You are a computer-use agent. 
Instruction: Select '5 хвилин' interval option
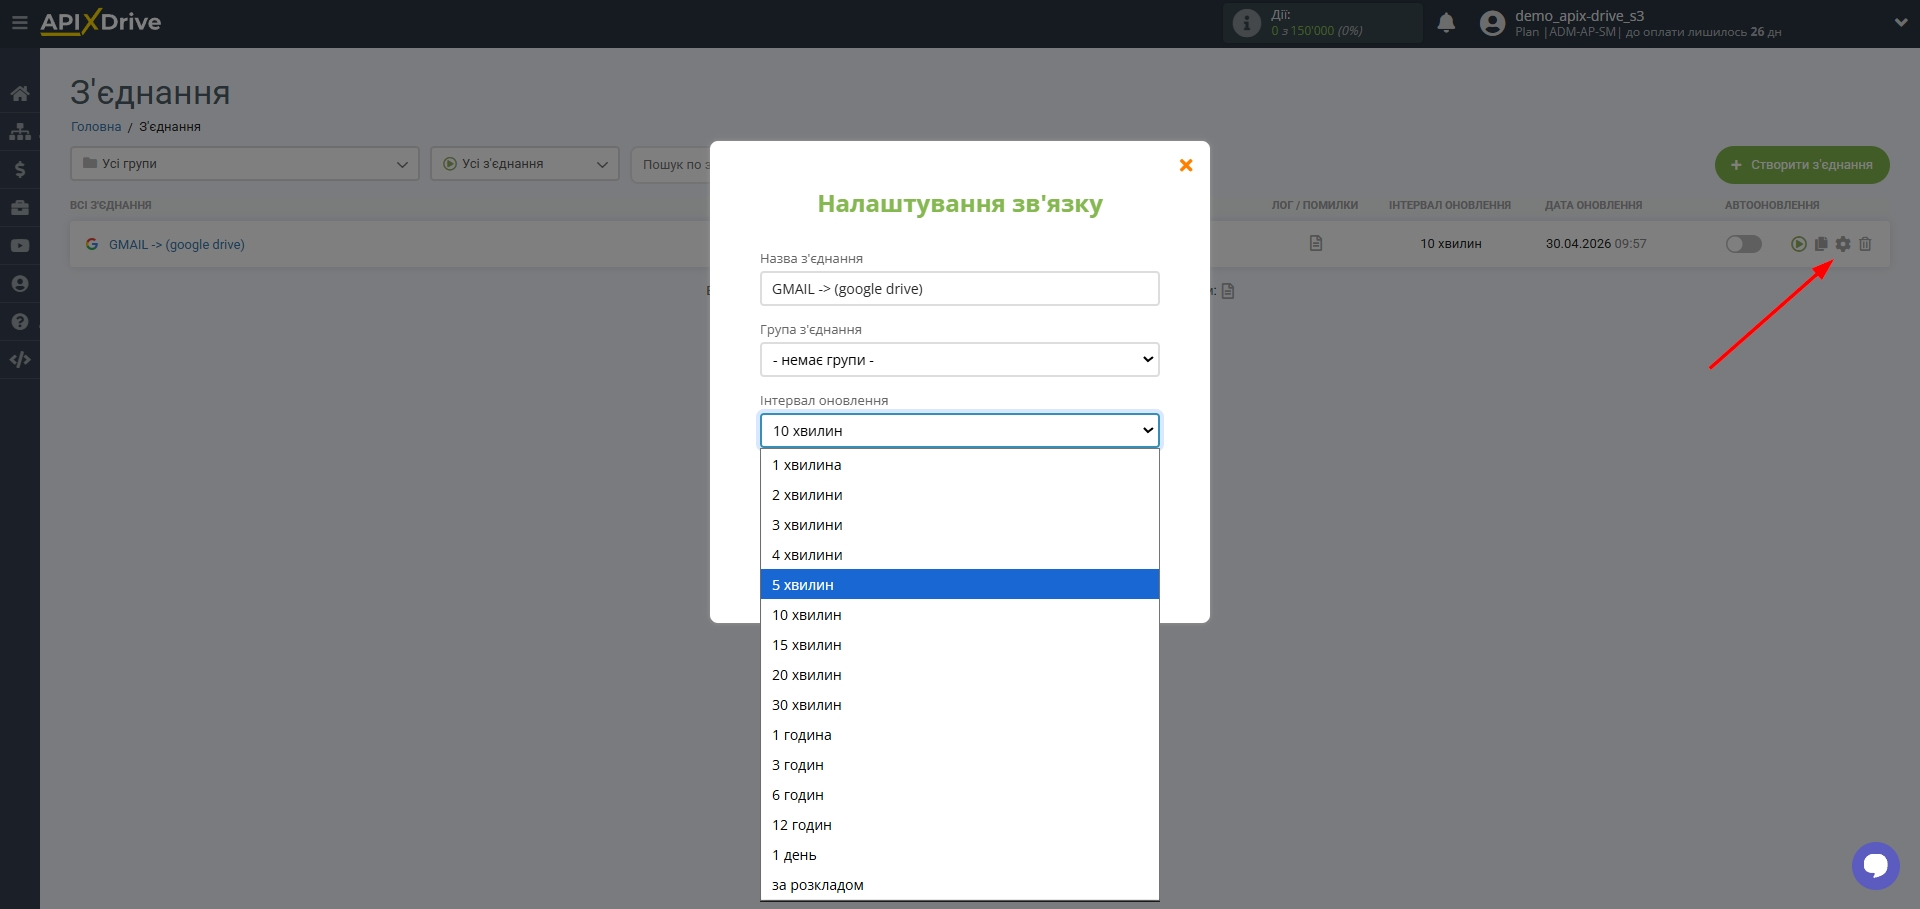click(959, 585)
